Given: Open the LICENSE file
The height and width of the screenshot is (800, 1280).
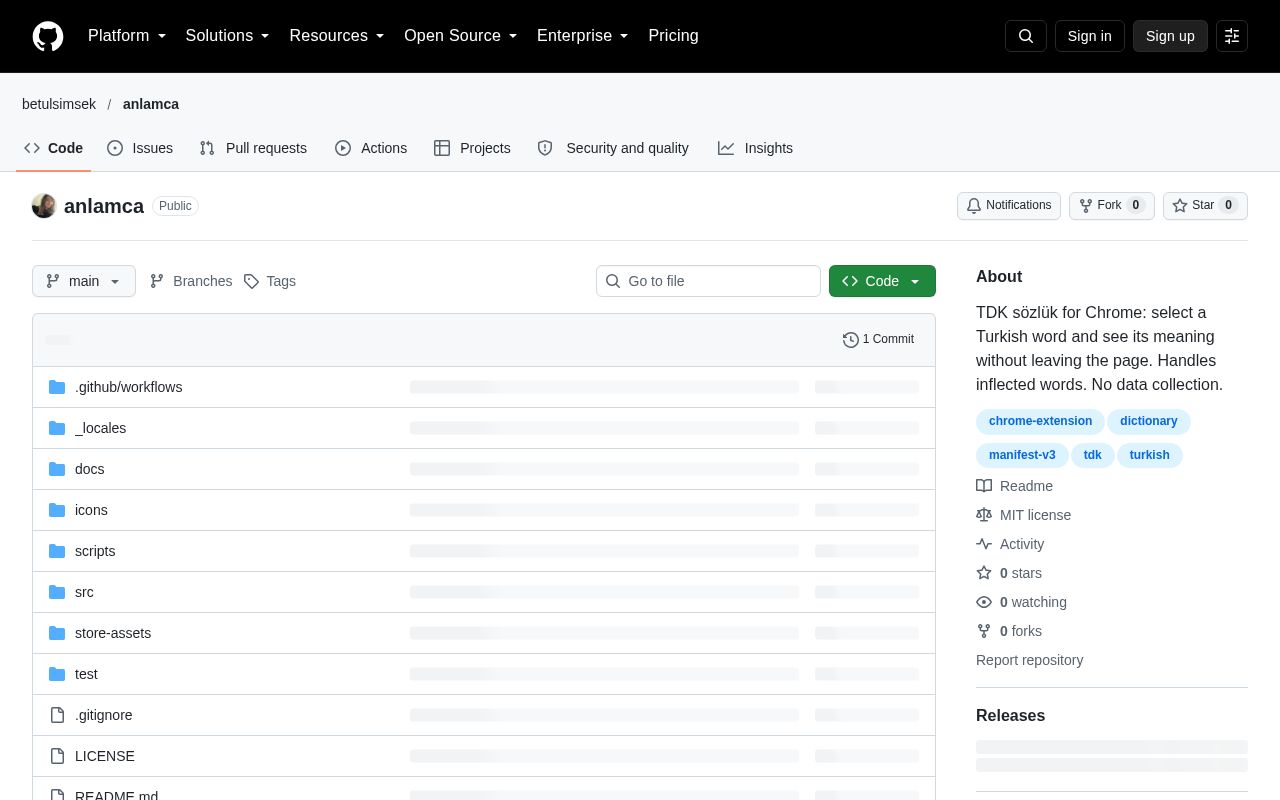Looking at the screenshot, I should [x=105, y=756].
